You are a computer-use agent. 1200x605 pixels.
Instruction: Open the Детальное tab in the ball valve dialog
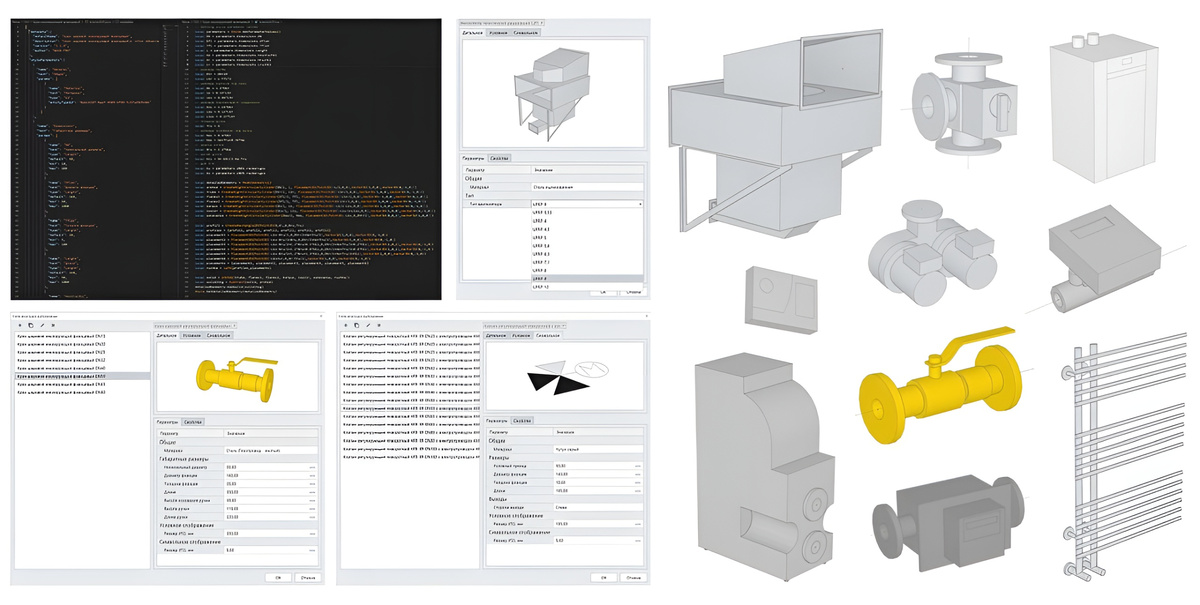pyautogui.click(x=167, y=335)
